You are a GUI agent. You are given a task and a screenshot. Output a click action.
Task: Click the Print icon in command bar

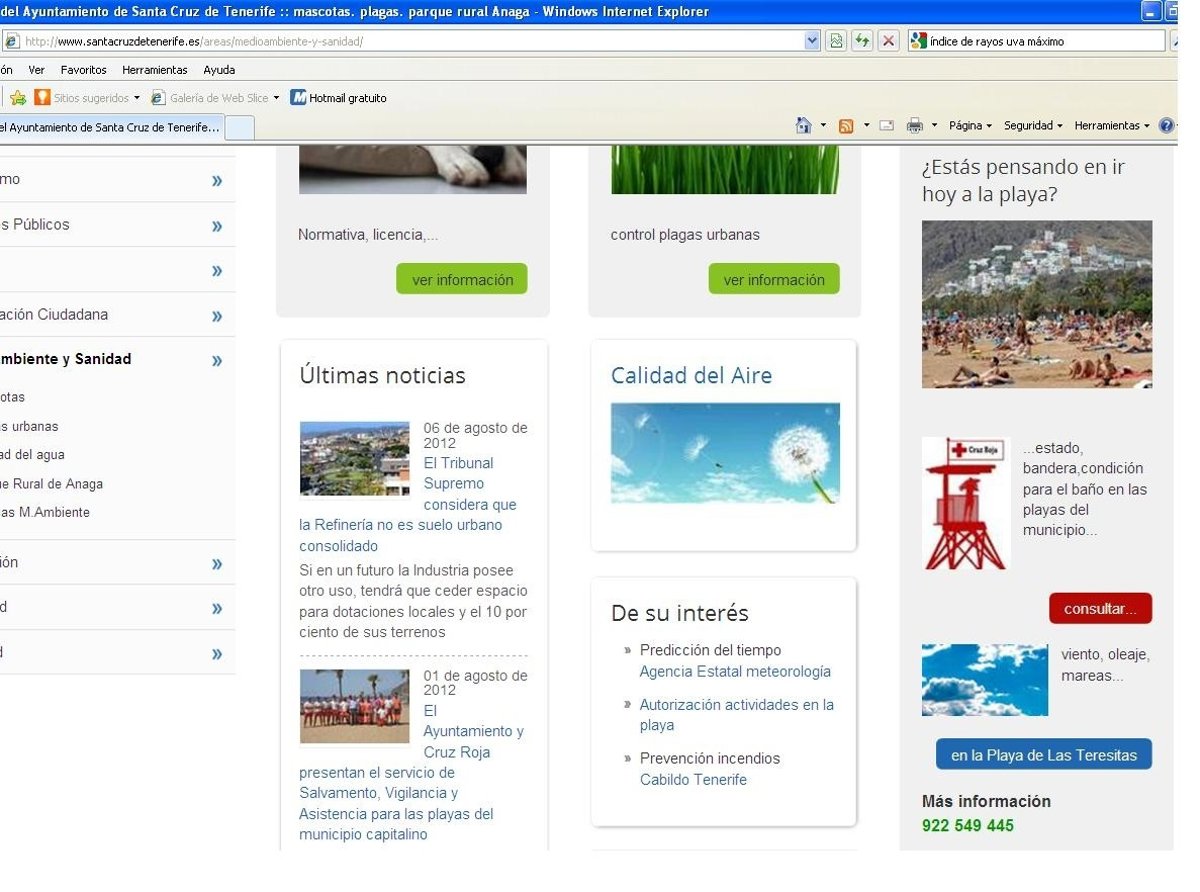pyautogui.click(x=914, y=126)
